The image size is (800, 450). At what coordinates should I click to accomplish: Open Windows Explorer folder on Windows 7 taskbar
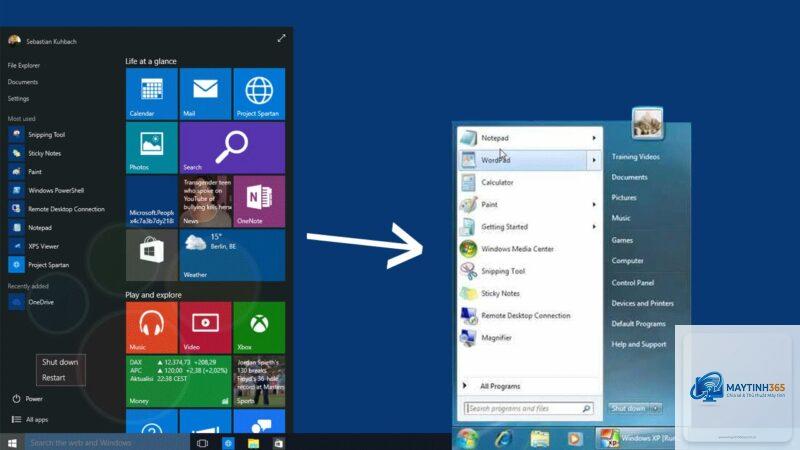tap(539, 439)
